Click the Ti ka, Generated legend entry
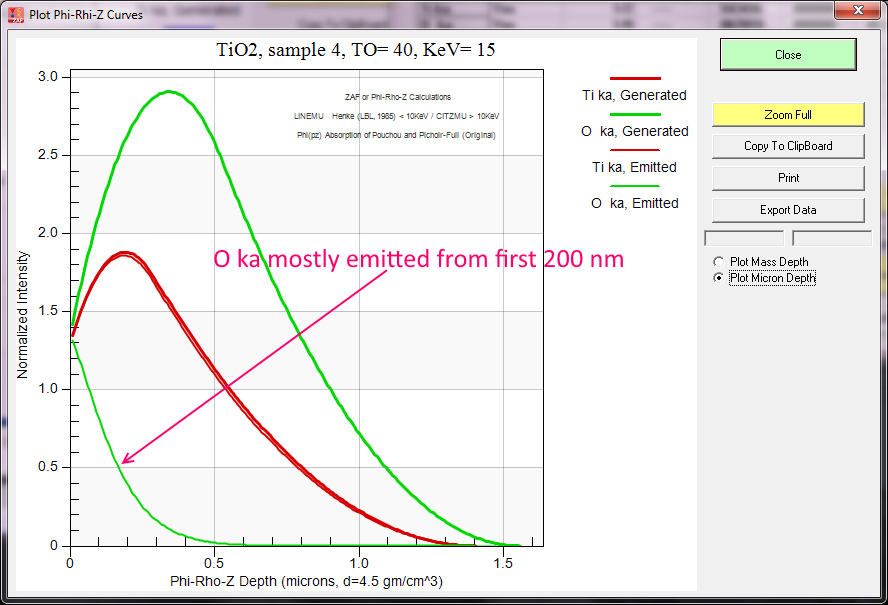Screen dimensions: 888x605 click(634, 95)
